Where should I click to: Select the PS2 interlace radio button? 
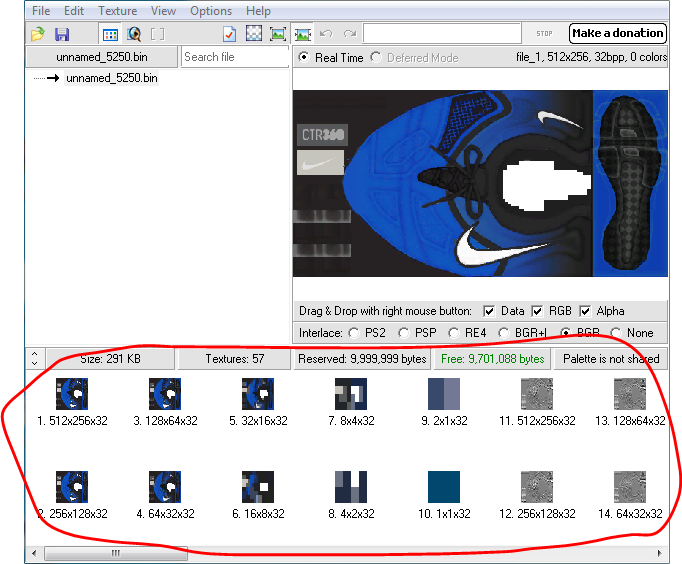pos(353,333)
